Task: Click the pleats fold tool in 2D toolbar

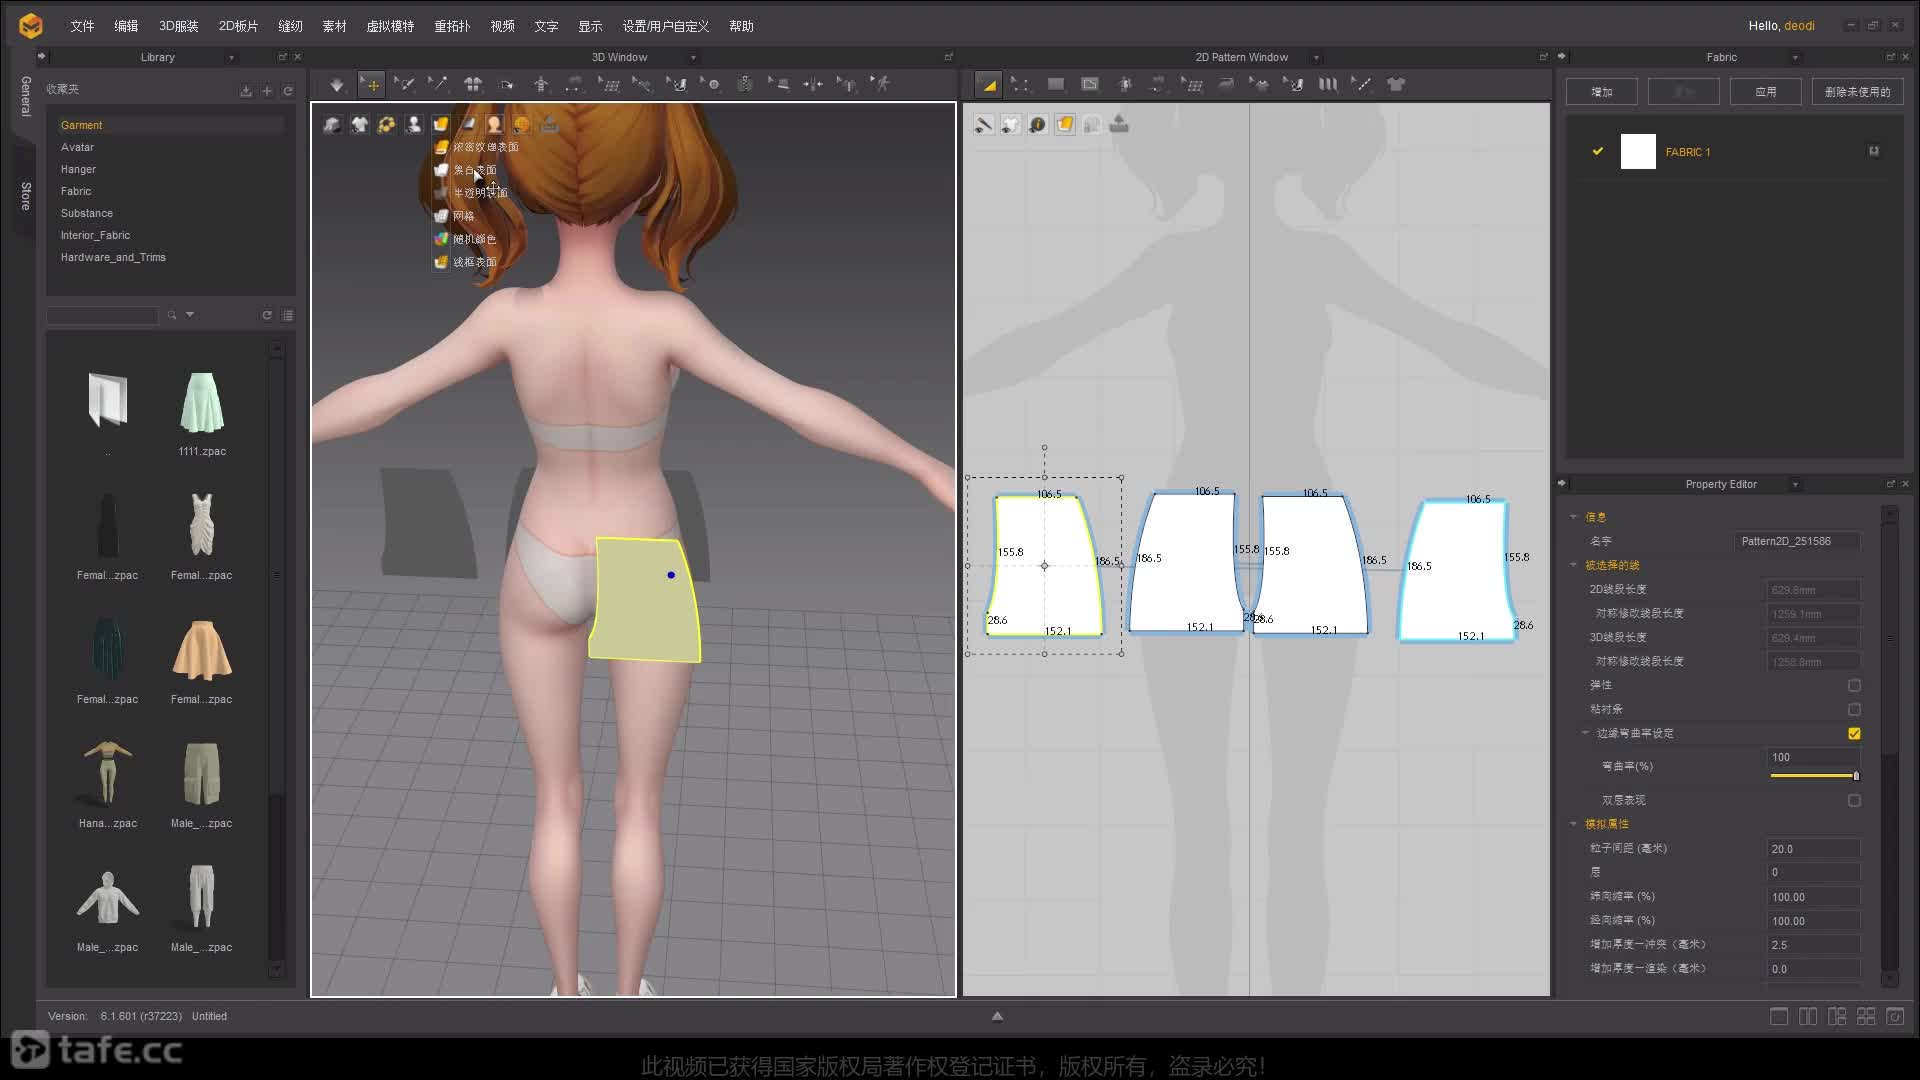Action: pyautogui.click(x=1328, y=85)
